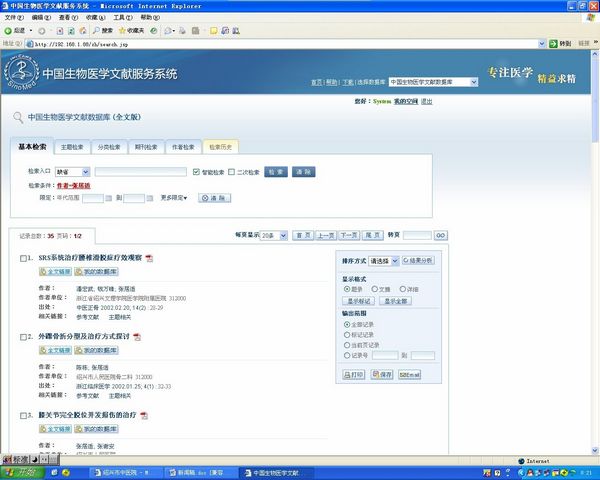The width and height of the screenshot is (600, 480).
Task: Enable the 二次检索 checkbox
Action: pos(231,172)
